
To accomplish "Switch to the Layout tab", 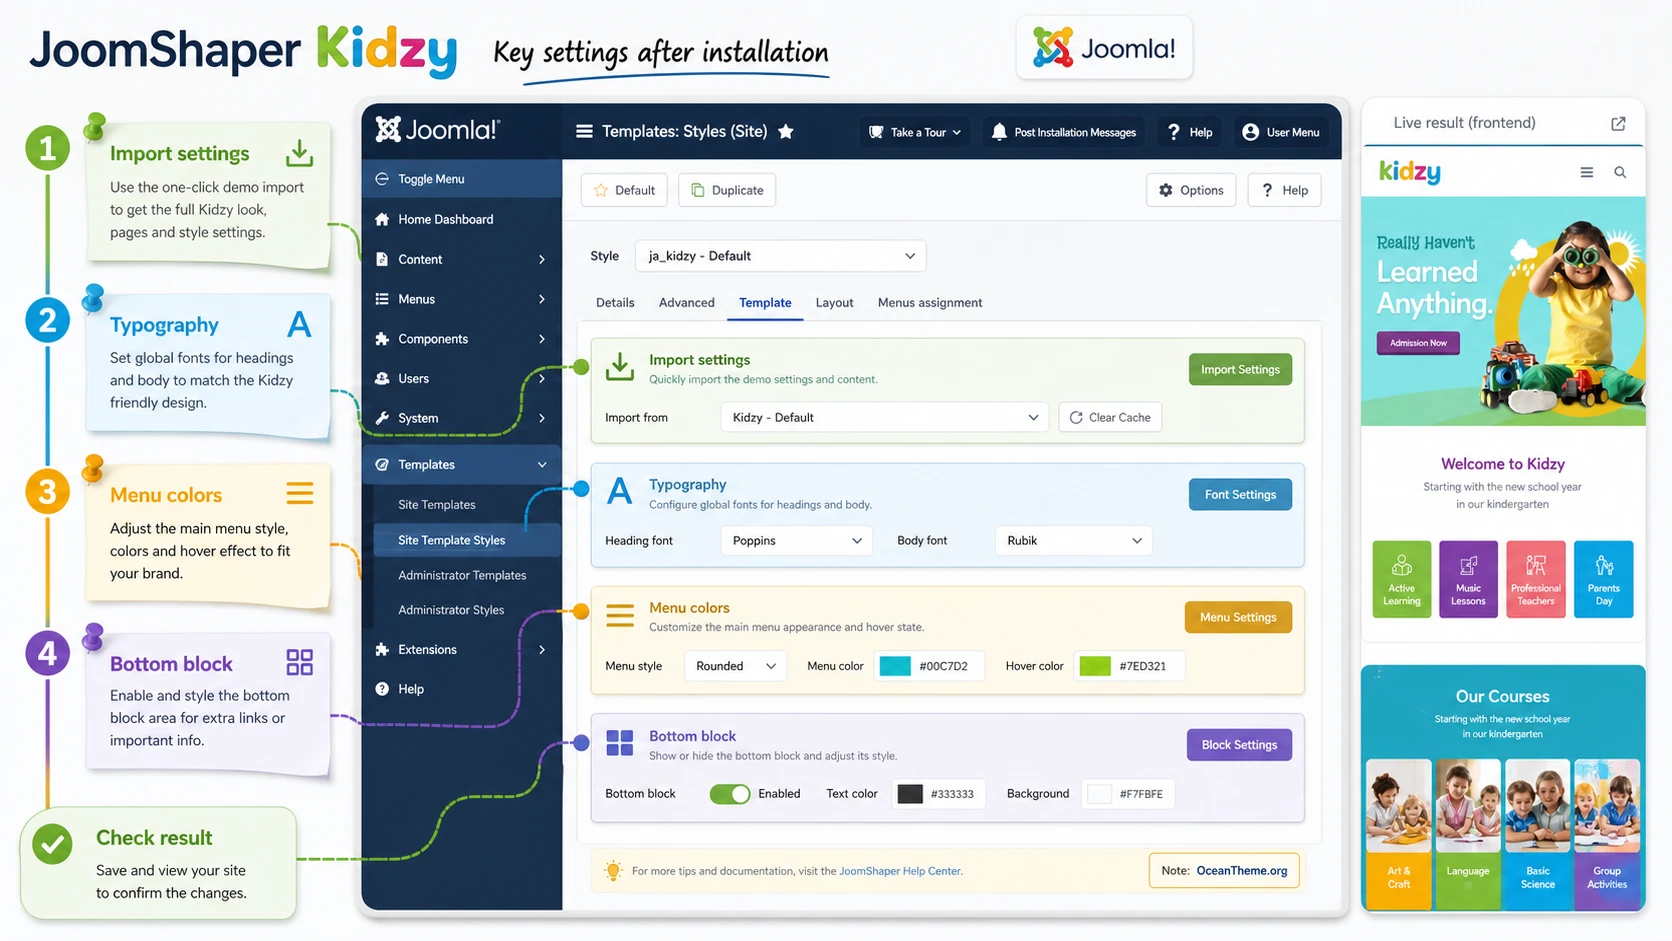I will click(x=834, y=303).
